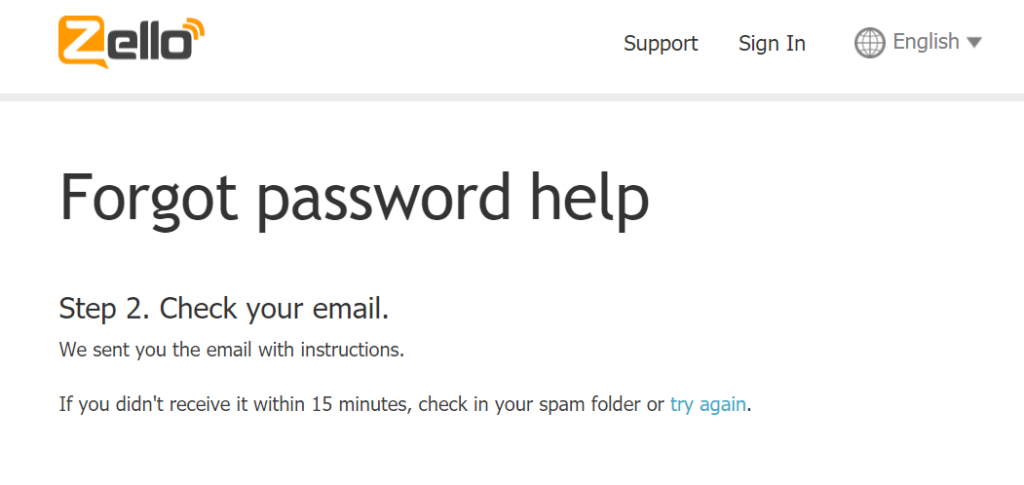This screenshot has height=485, width=1024.
Task: Click the word 'instructions'
Action: (x=352, y=350)
